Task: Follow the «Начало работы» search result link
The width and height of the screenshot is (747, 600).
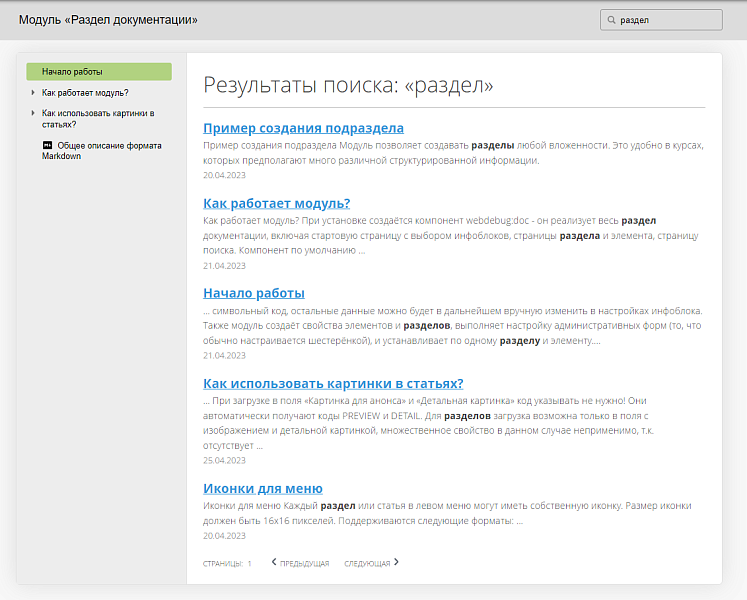Action: pos(253,293)
